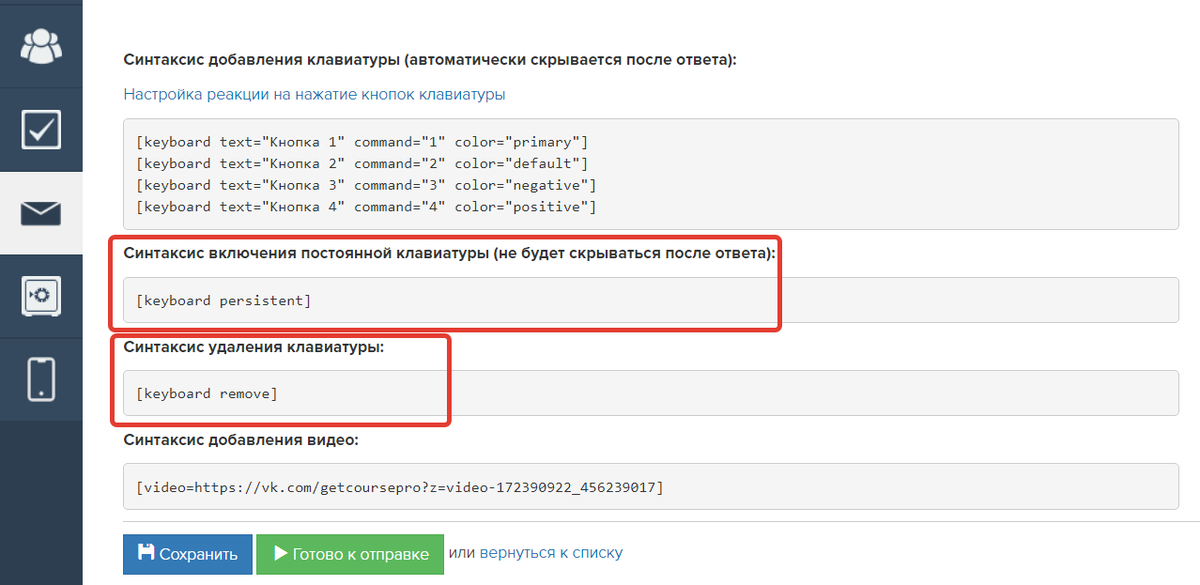Image resolution: width=1200 pixels, height=585 pixels.
Task: Click the Сохранить button
Action: point(188,554)
